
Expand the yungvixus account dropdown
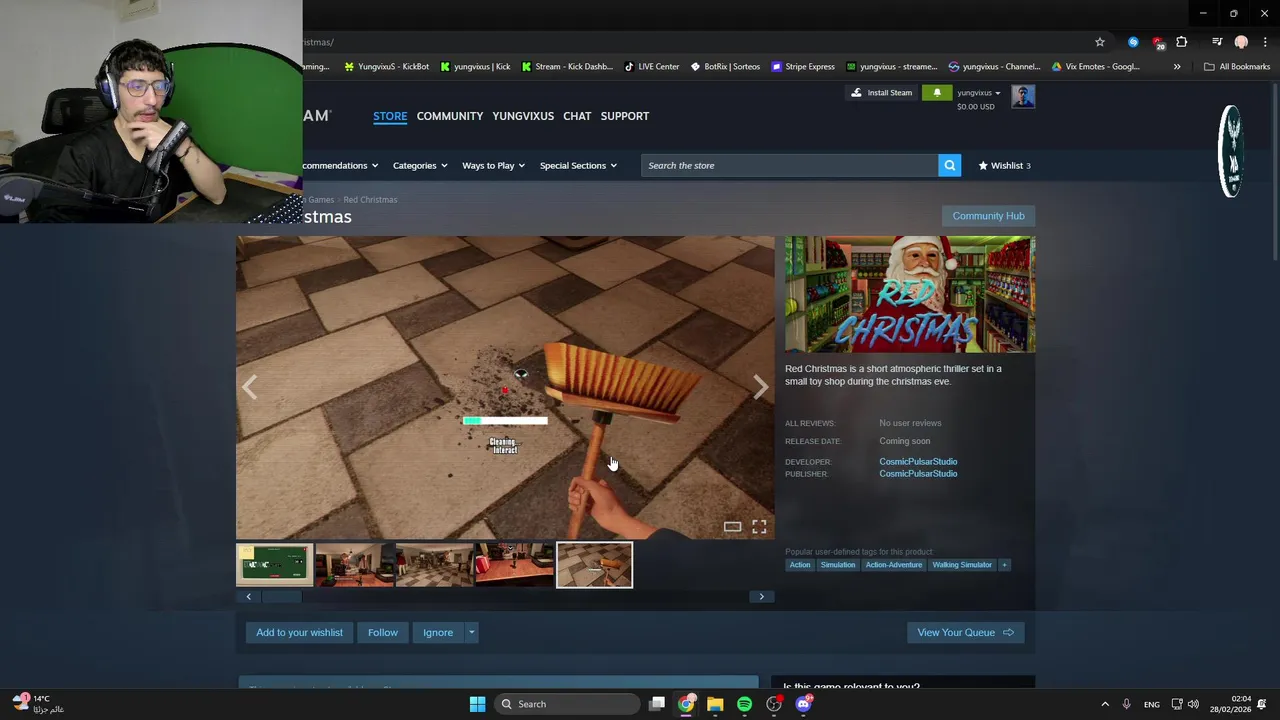pyautogui.click(x=978, y=93)
